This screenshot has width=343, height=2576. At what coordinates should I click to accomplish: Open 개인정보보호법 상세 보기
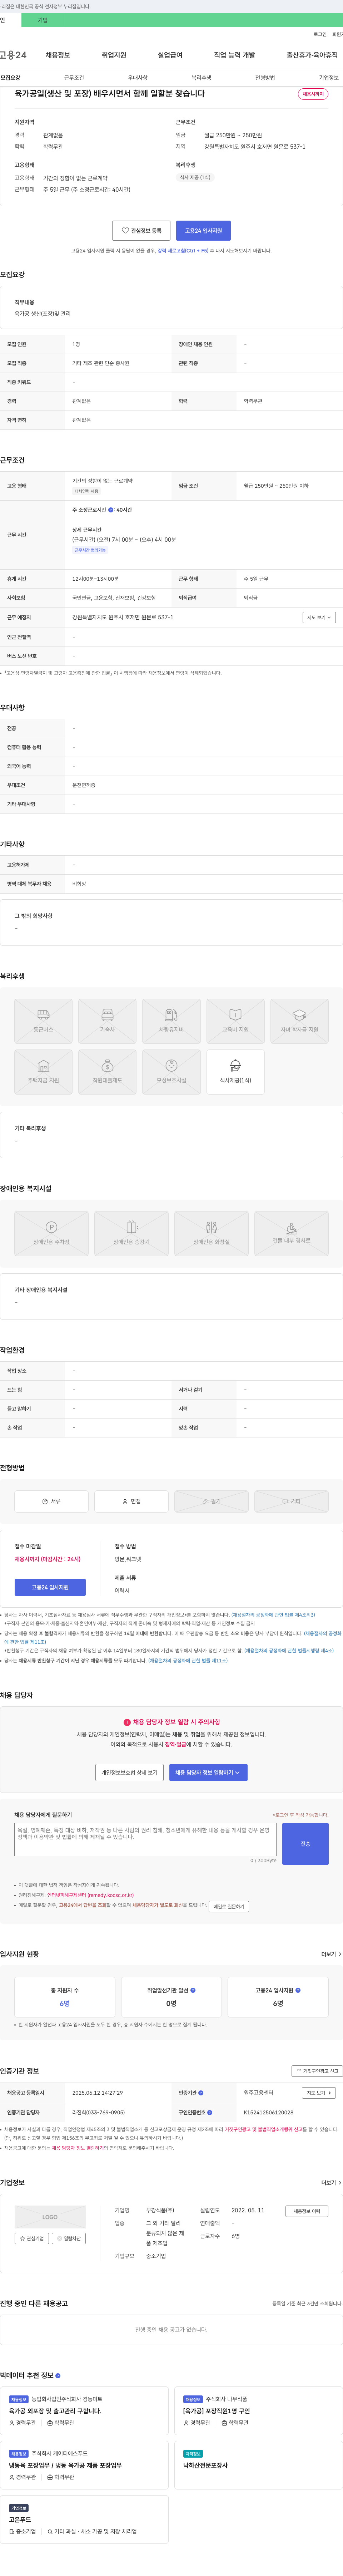click(x=129, y=1773)
